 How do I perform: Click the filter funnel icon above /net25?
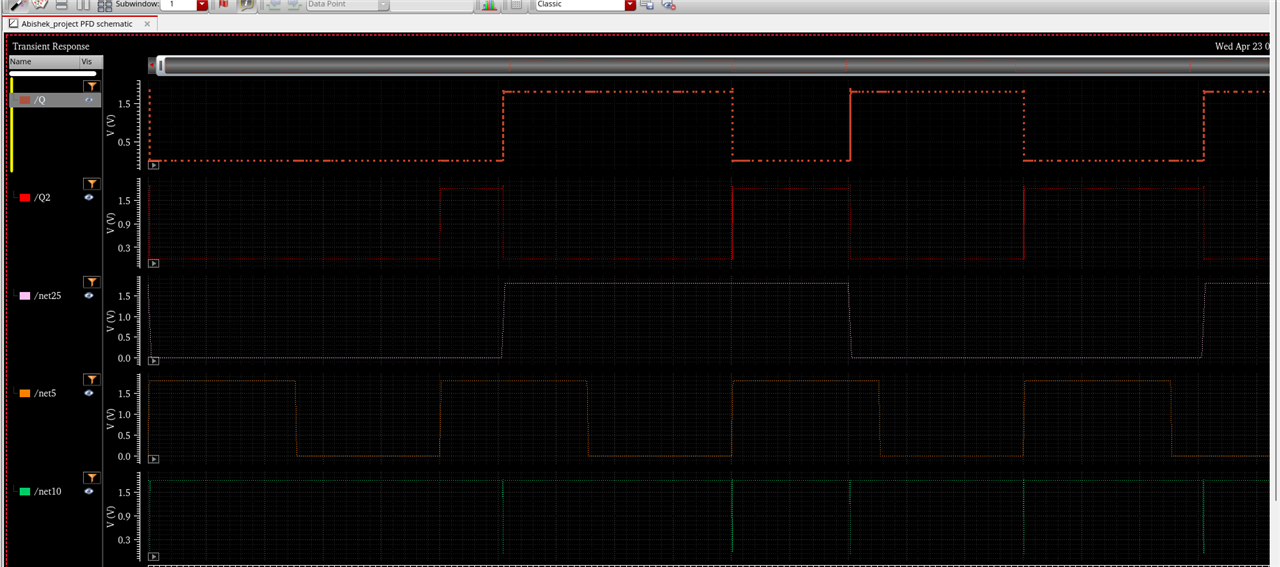pyautogui.click(x=91, y=283)
